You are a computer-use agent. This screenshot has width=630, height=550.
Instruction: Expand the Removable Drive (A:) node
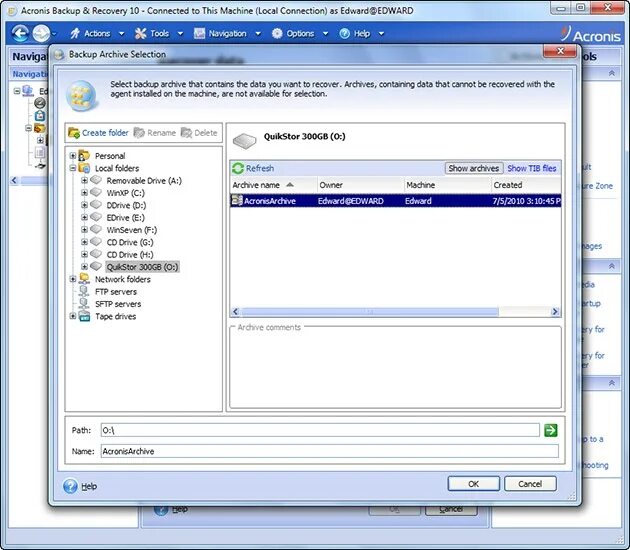[x=84, y=181]
